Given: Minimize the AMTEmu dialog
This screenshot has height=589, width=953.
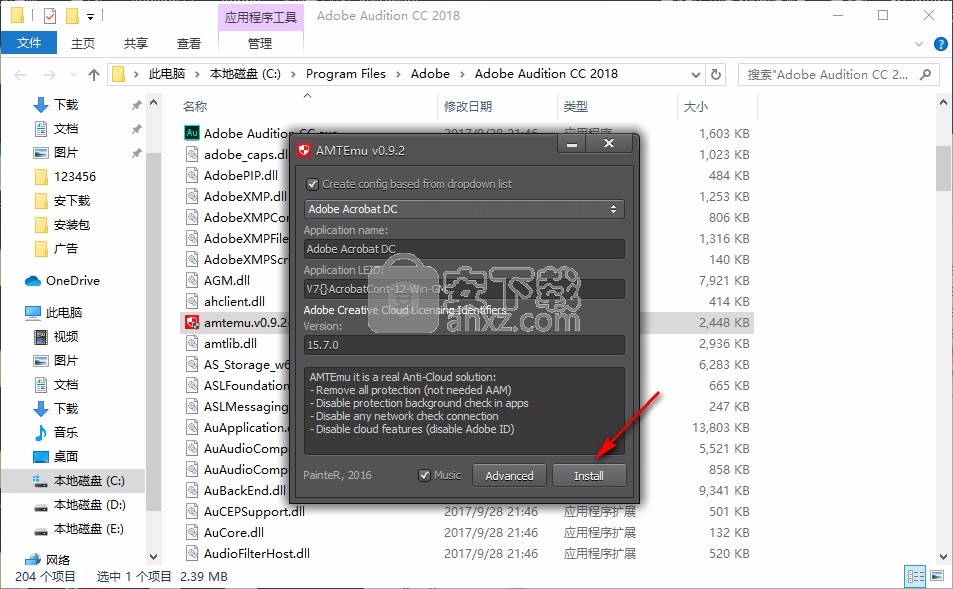Looking at the screenshot, I should point(571,144).
